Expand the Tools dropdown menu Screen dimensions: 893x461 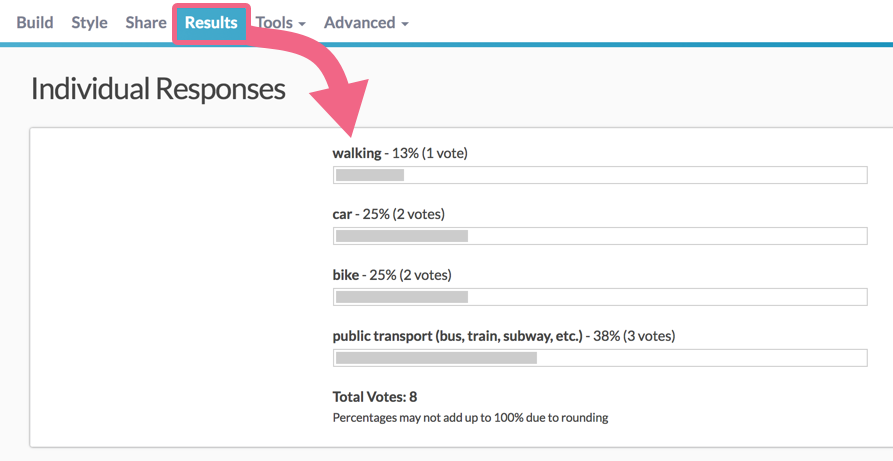(280, 22)
